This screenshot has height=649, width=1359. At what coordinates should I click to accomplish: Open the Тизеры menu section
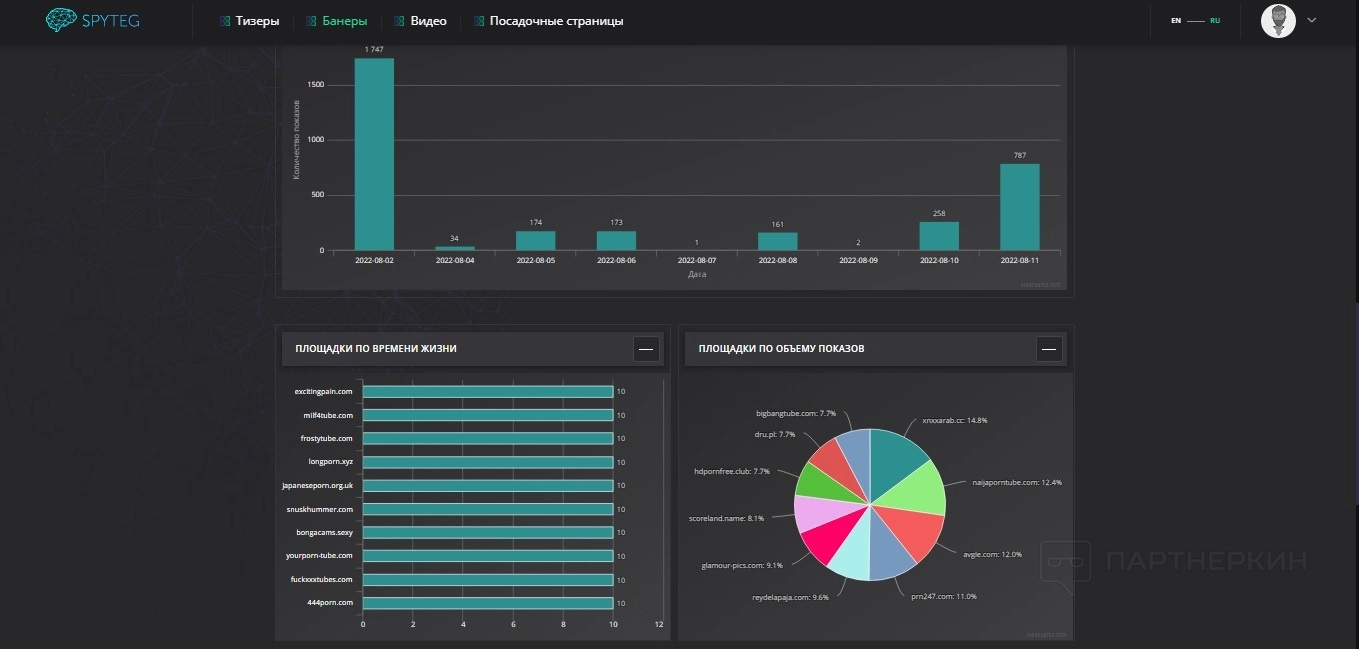pos(257,21)
